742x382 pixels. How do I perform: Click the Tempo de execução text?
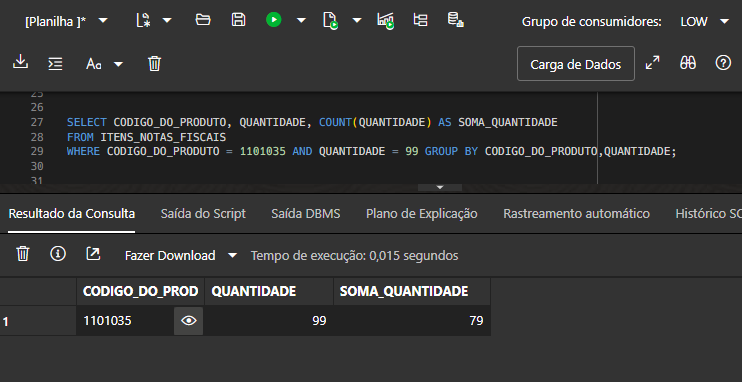point(354,256)
